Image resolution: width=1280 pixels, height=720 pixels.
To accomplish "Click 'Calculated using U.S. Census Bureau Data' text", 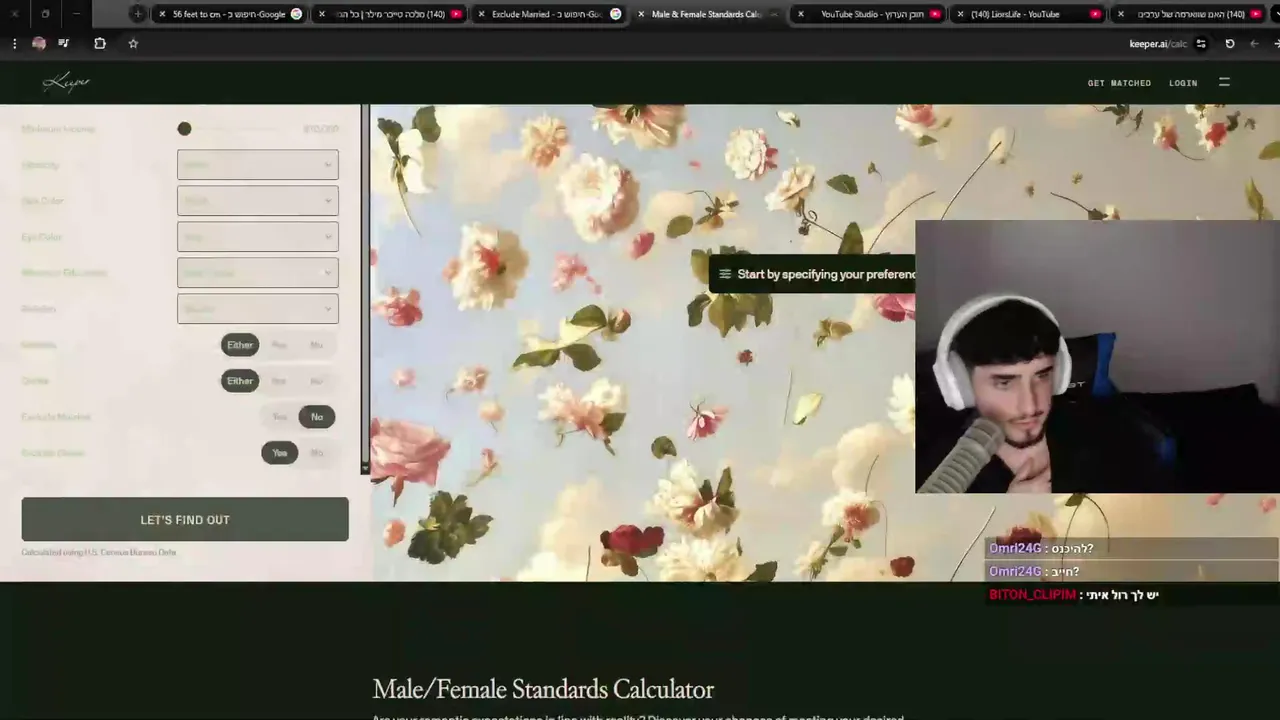I will pos(99,552).
